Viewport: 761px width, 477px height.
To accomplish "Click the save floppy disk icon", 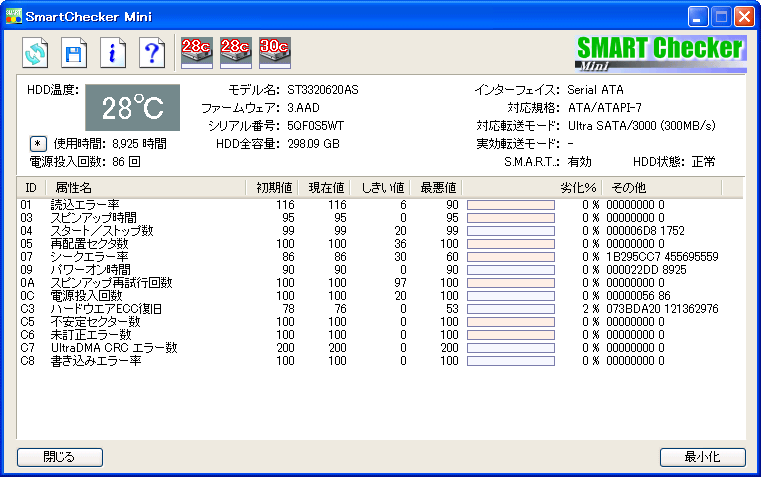I will point(74,52).
